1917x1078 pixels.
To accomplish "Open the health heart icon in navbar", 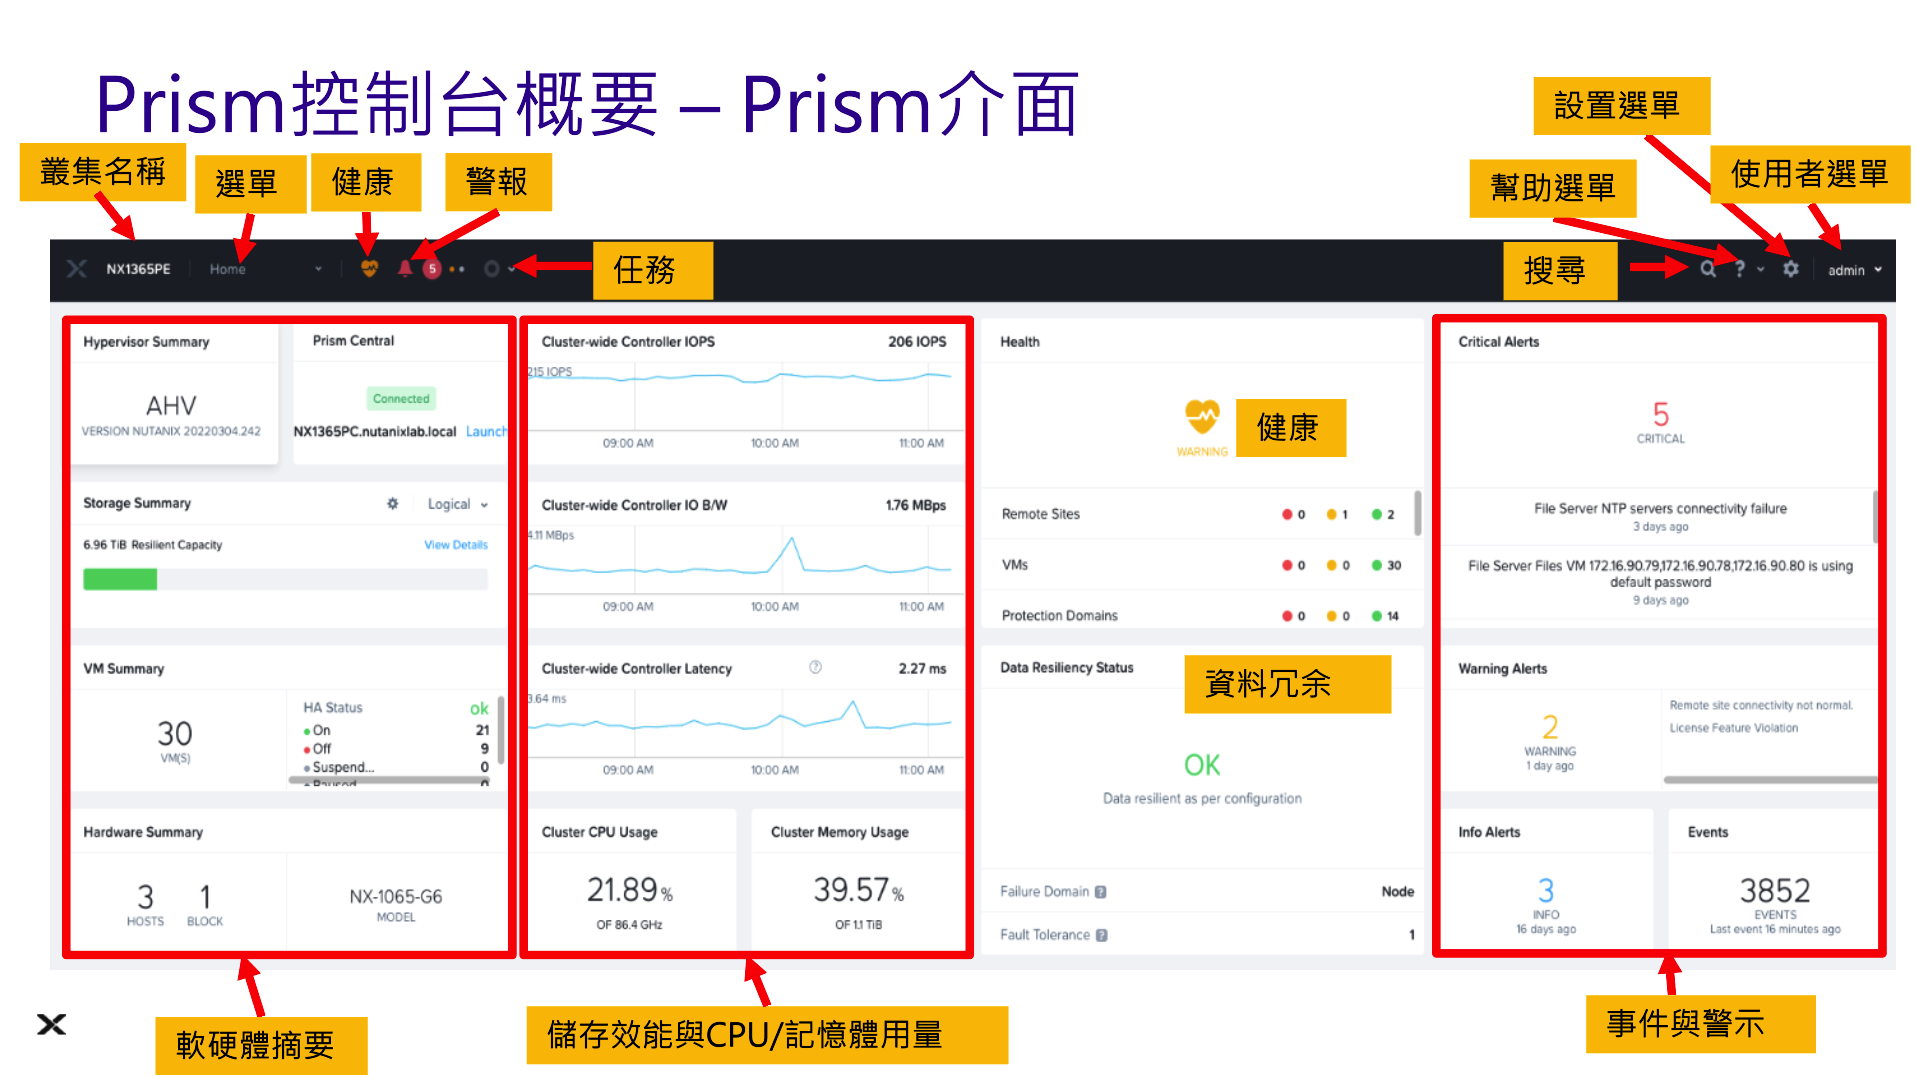I will click(369, 268).
